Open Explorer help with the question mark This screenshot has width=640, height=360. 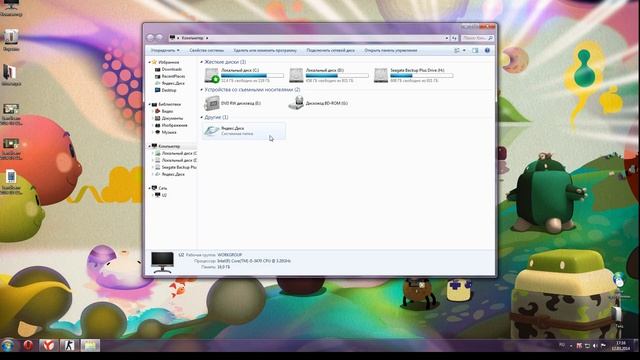[x=487, y=50]
